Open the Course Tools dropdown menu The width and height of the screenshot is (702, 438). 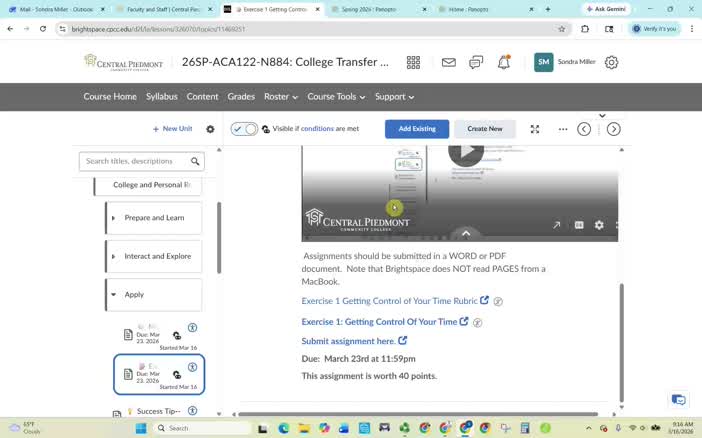tap(336, 97)
